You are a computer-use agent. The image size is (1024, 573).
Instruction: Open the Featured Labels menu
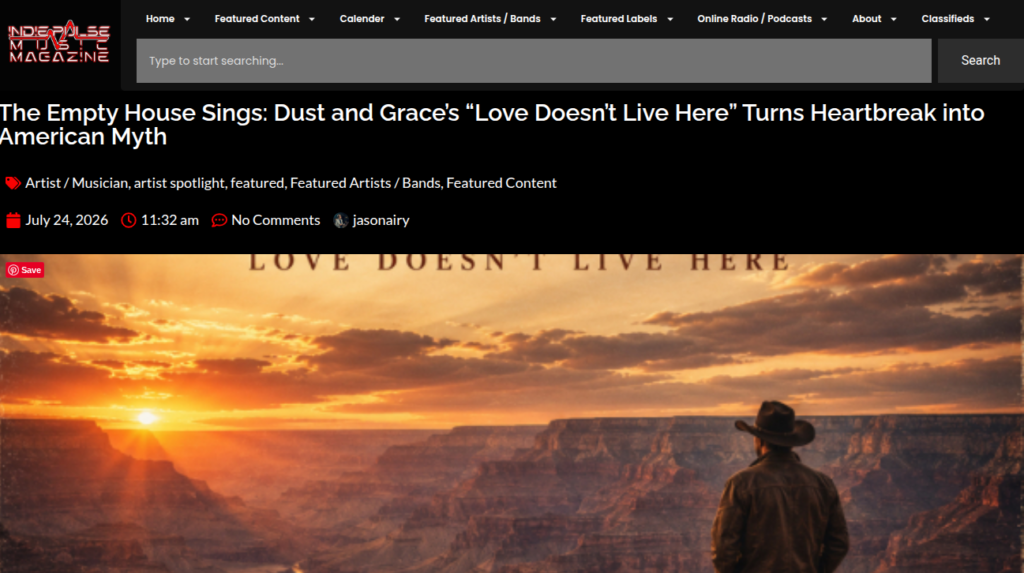tap(618, 19)
